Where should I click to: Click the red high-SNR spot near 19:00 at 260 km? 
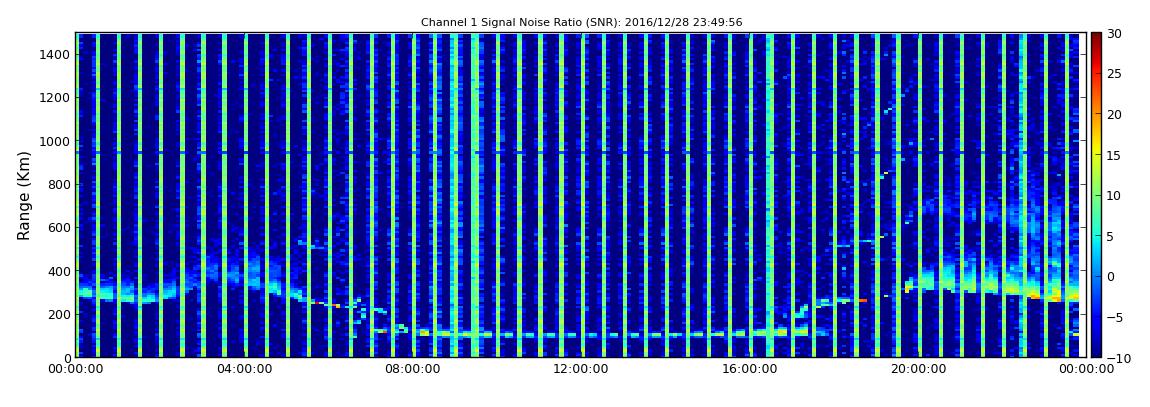coord(862,301)
